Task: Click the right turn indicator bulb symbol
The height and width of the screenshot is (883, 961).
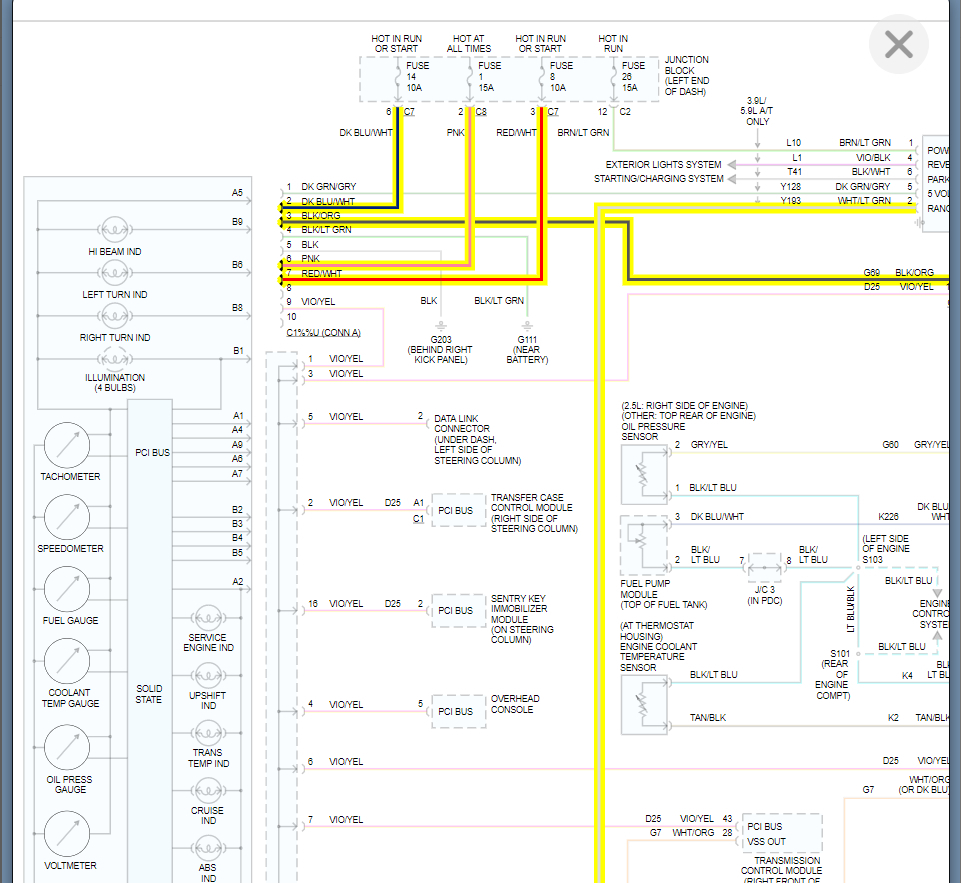Action: [116, 315]
